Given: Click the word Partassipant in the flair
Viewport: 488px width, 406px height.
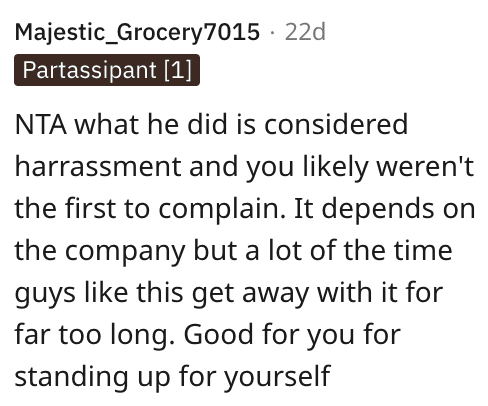Looking at the screenshot, I should [x=90, y=70].
